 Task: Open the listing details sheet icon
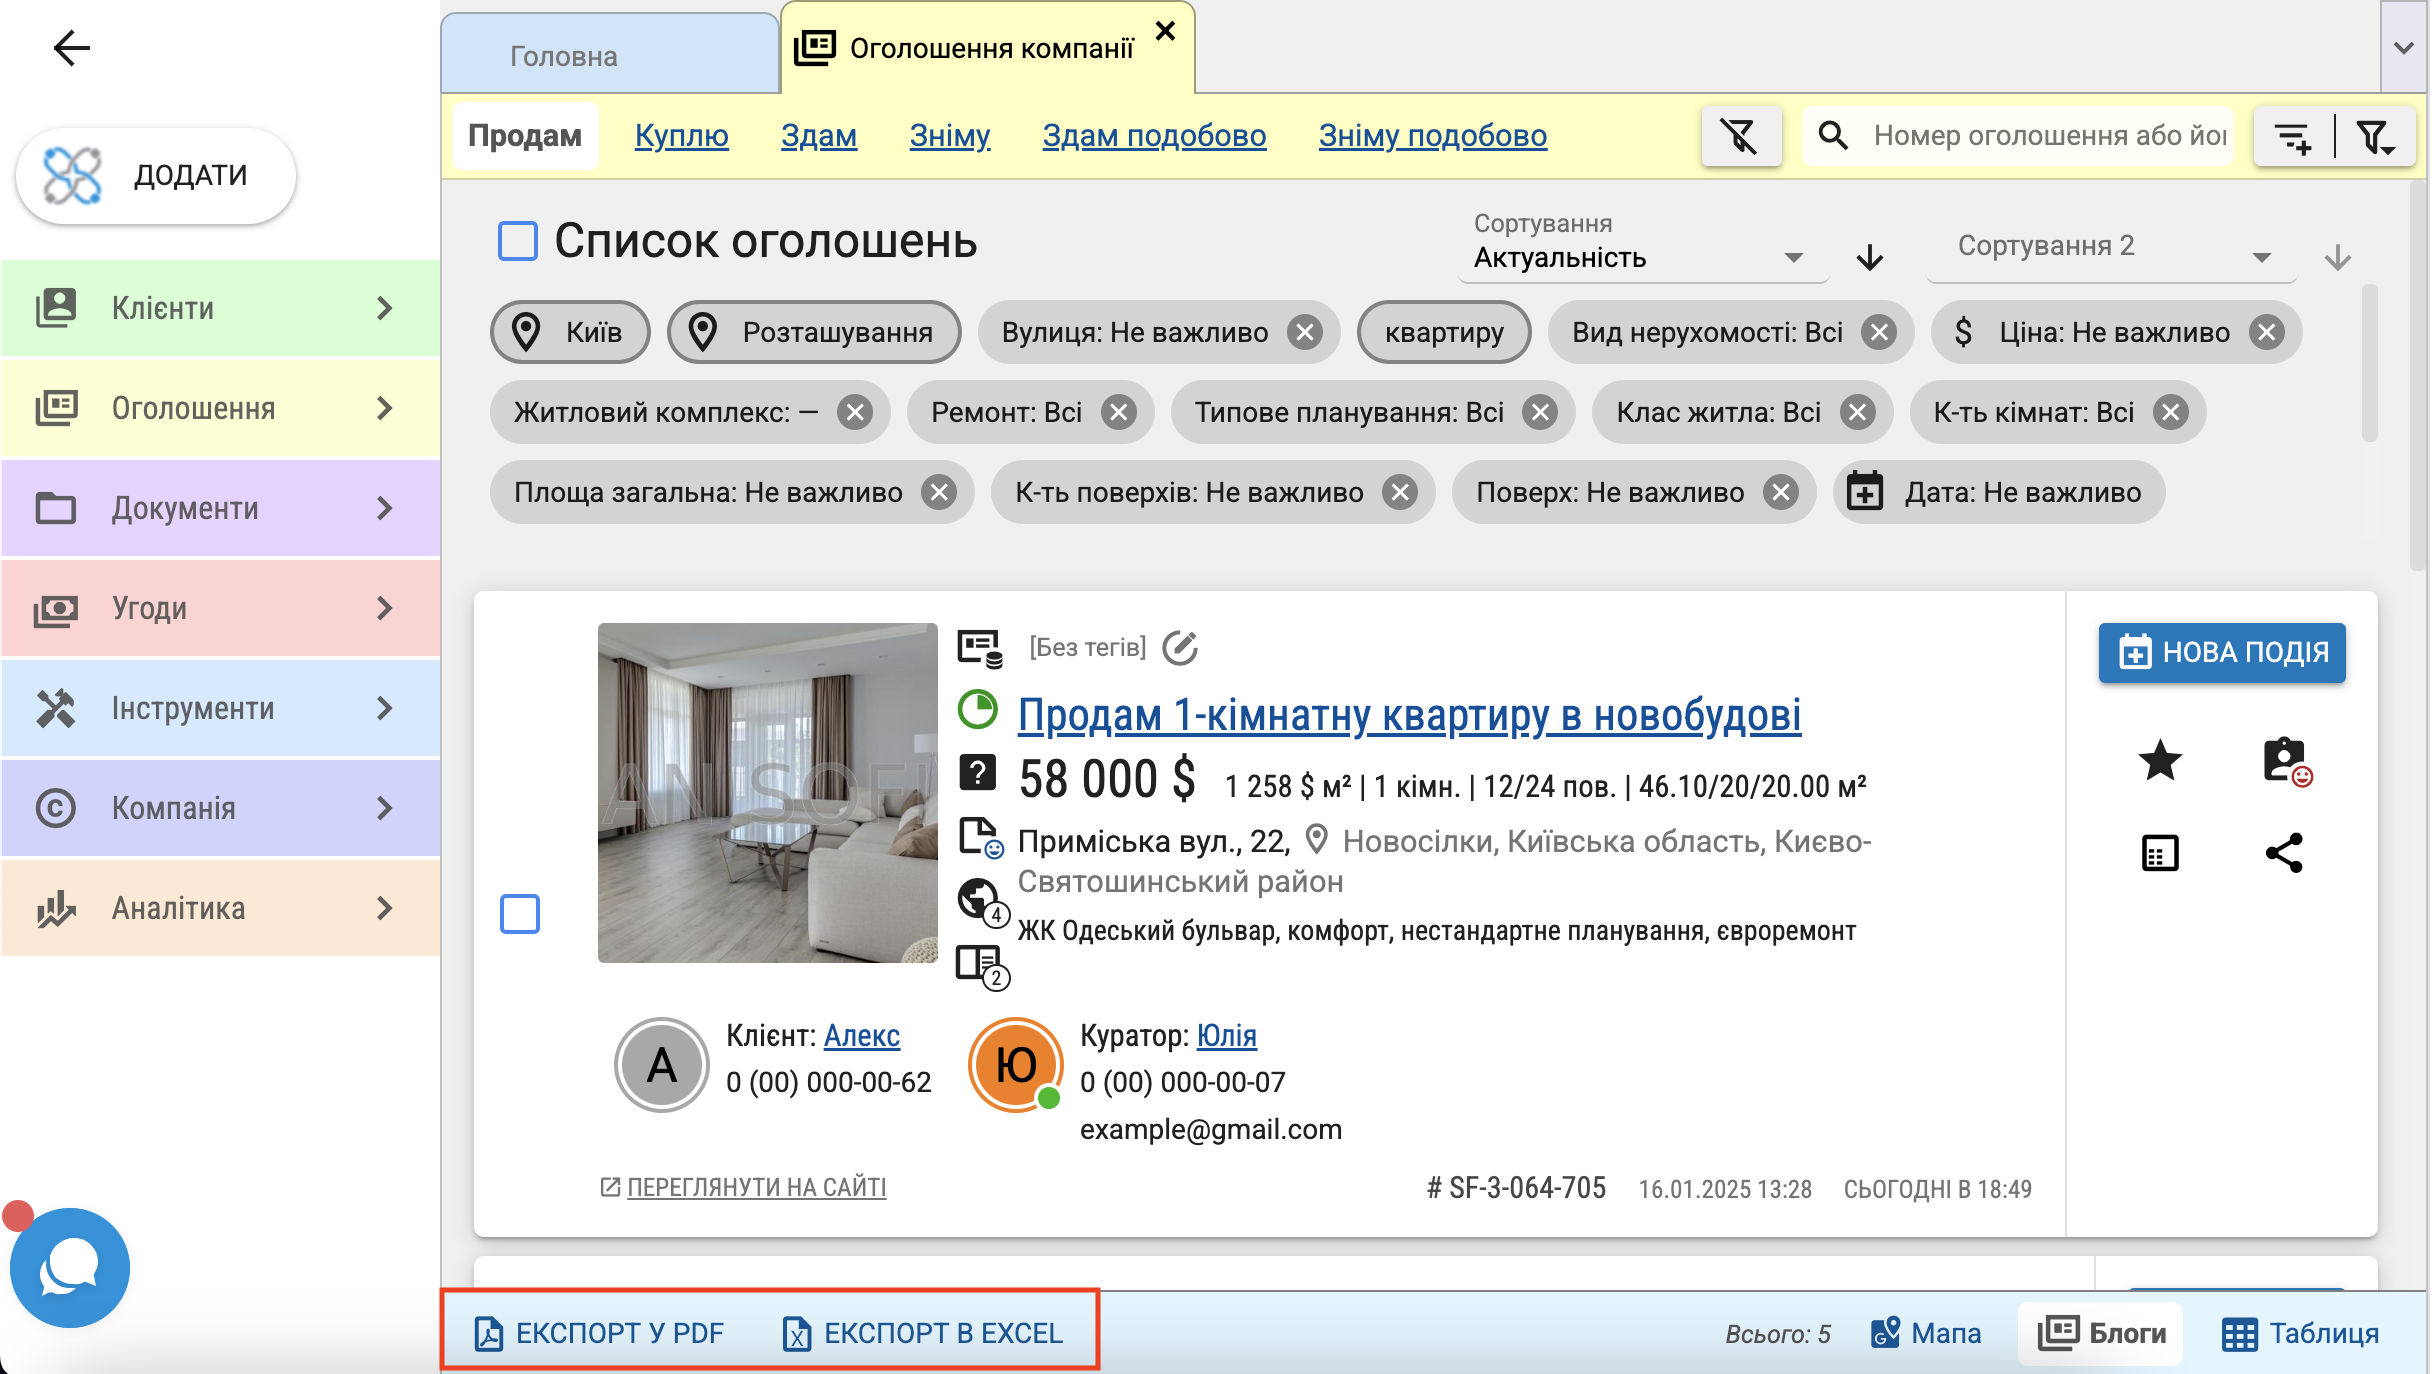[2160, 853]
